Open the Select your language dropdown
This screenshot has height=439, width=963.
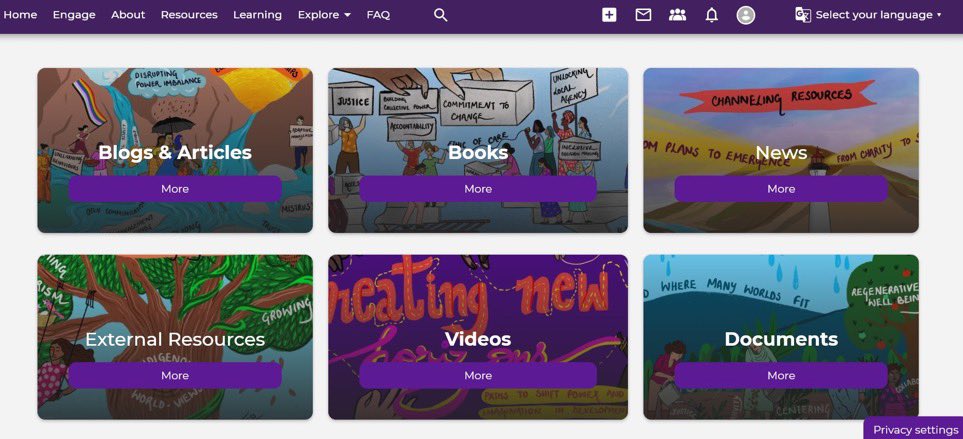pyautogui.click(x=878, y=15)
